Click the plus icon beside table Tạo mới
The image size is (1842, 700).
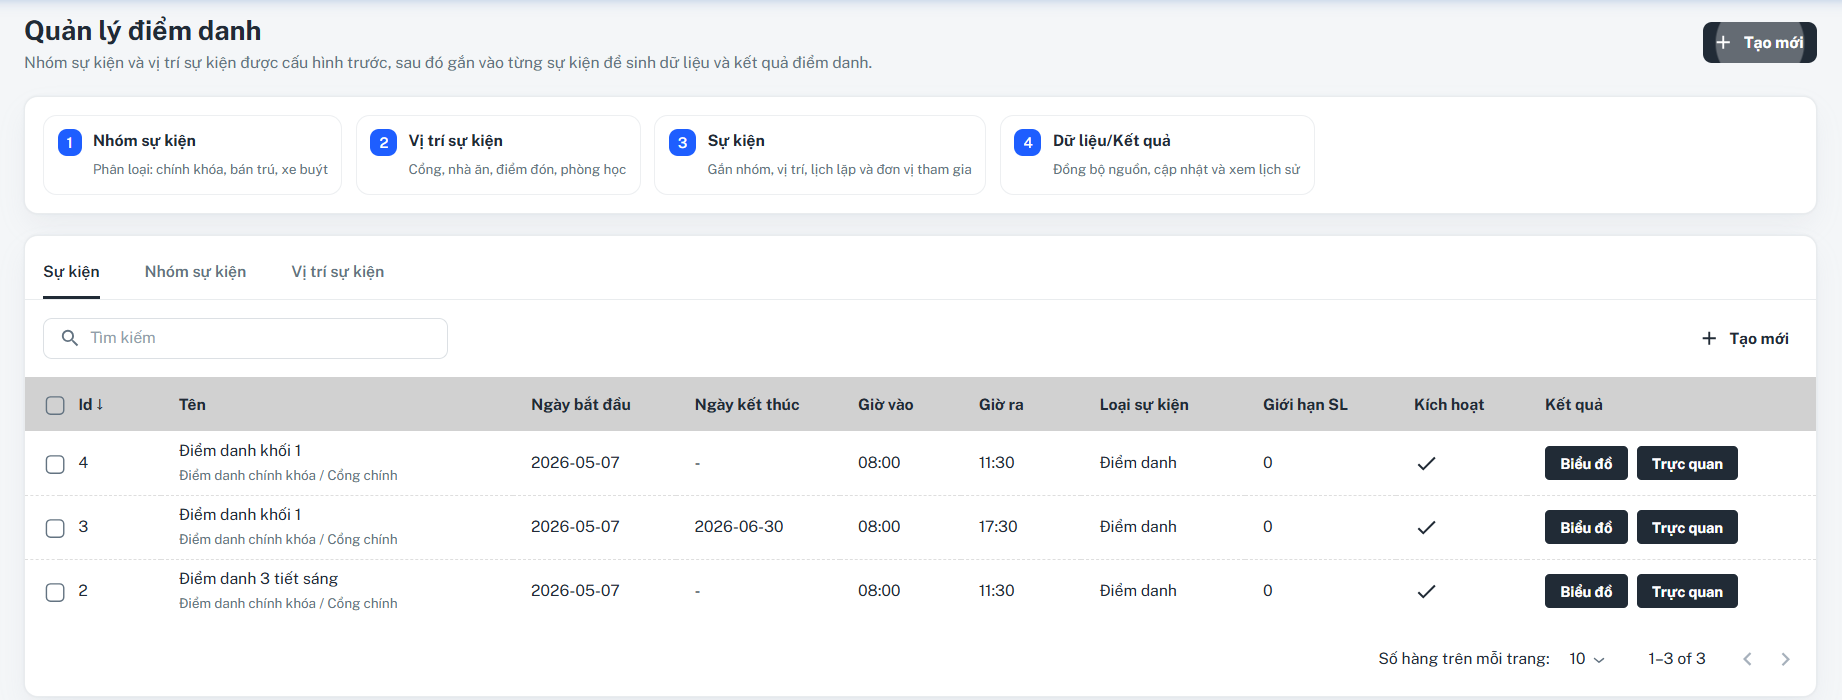1709,339
